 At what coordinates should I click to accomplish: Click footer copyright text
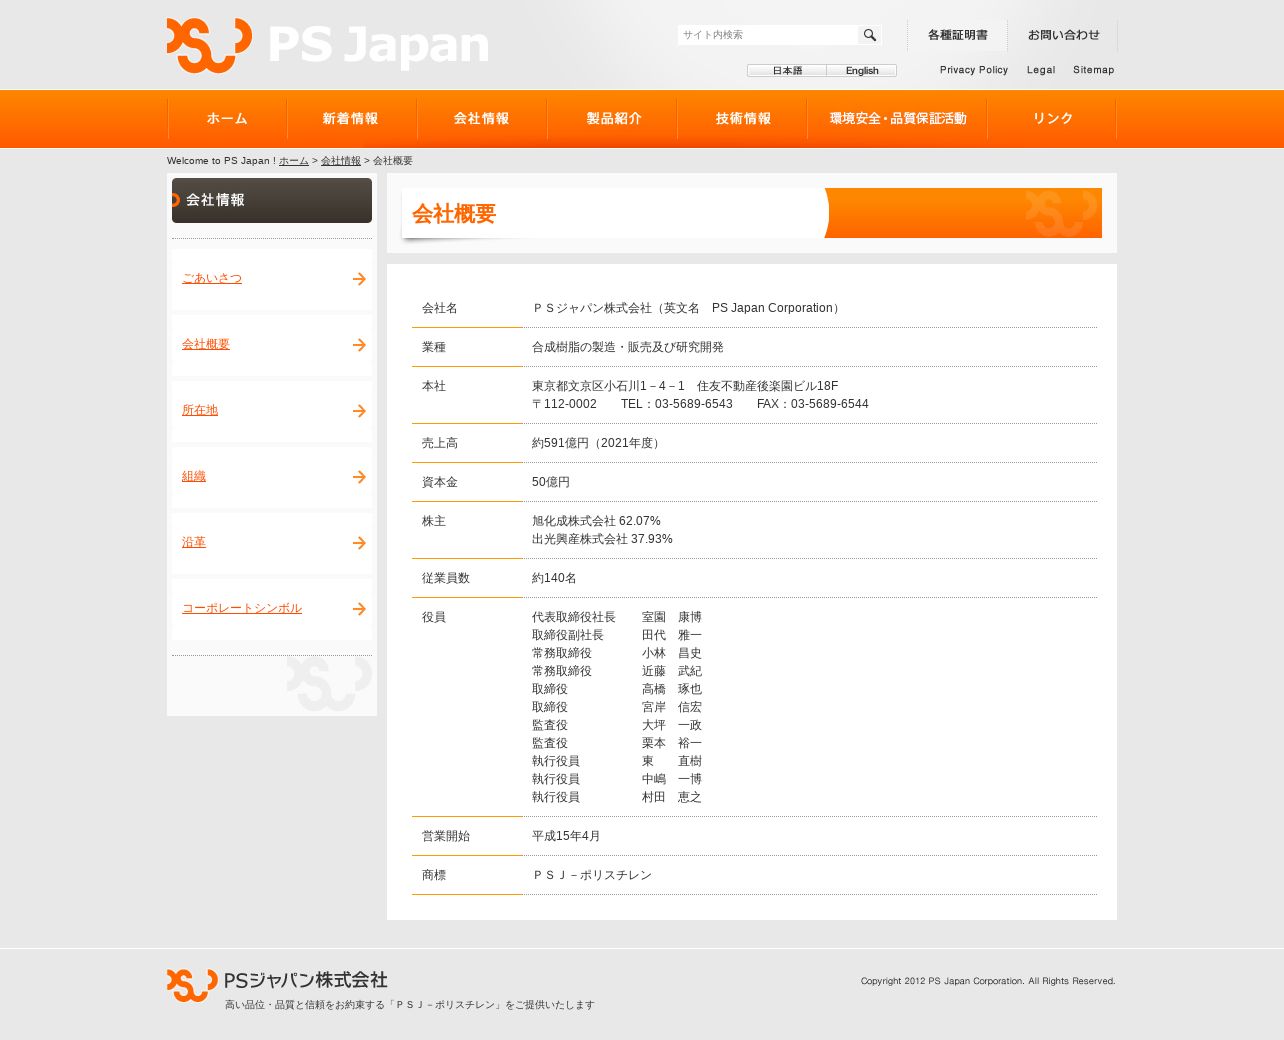pos(988,981)
